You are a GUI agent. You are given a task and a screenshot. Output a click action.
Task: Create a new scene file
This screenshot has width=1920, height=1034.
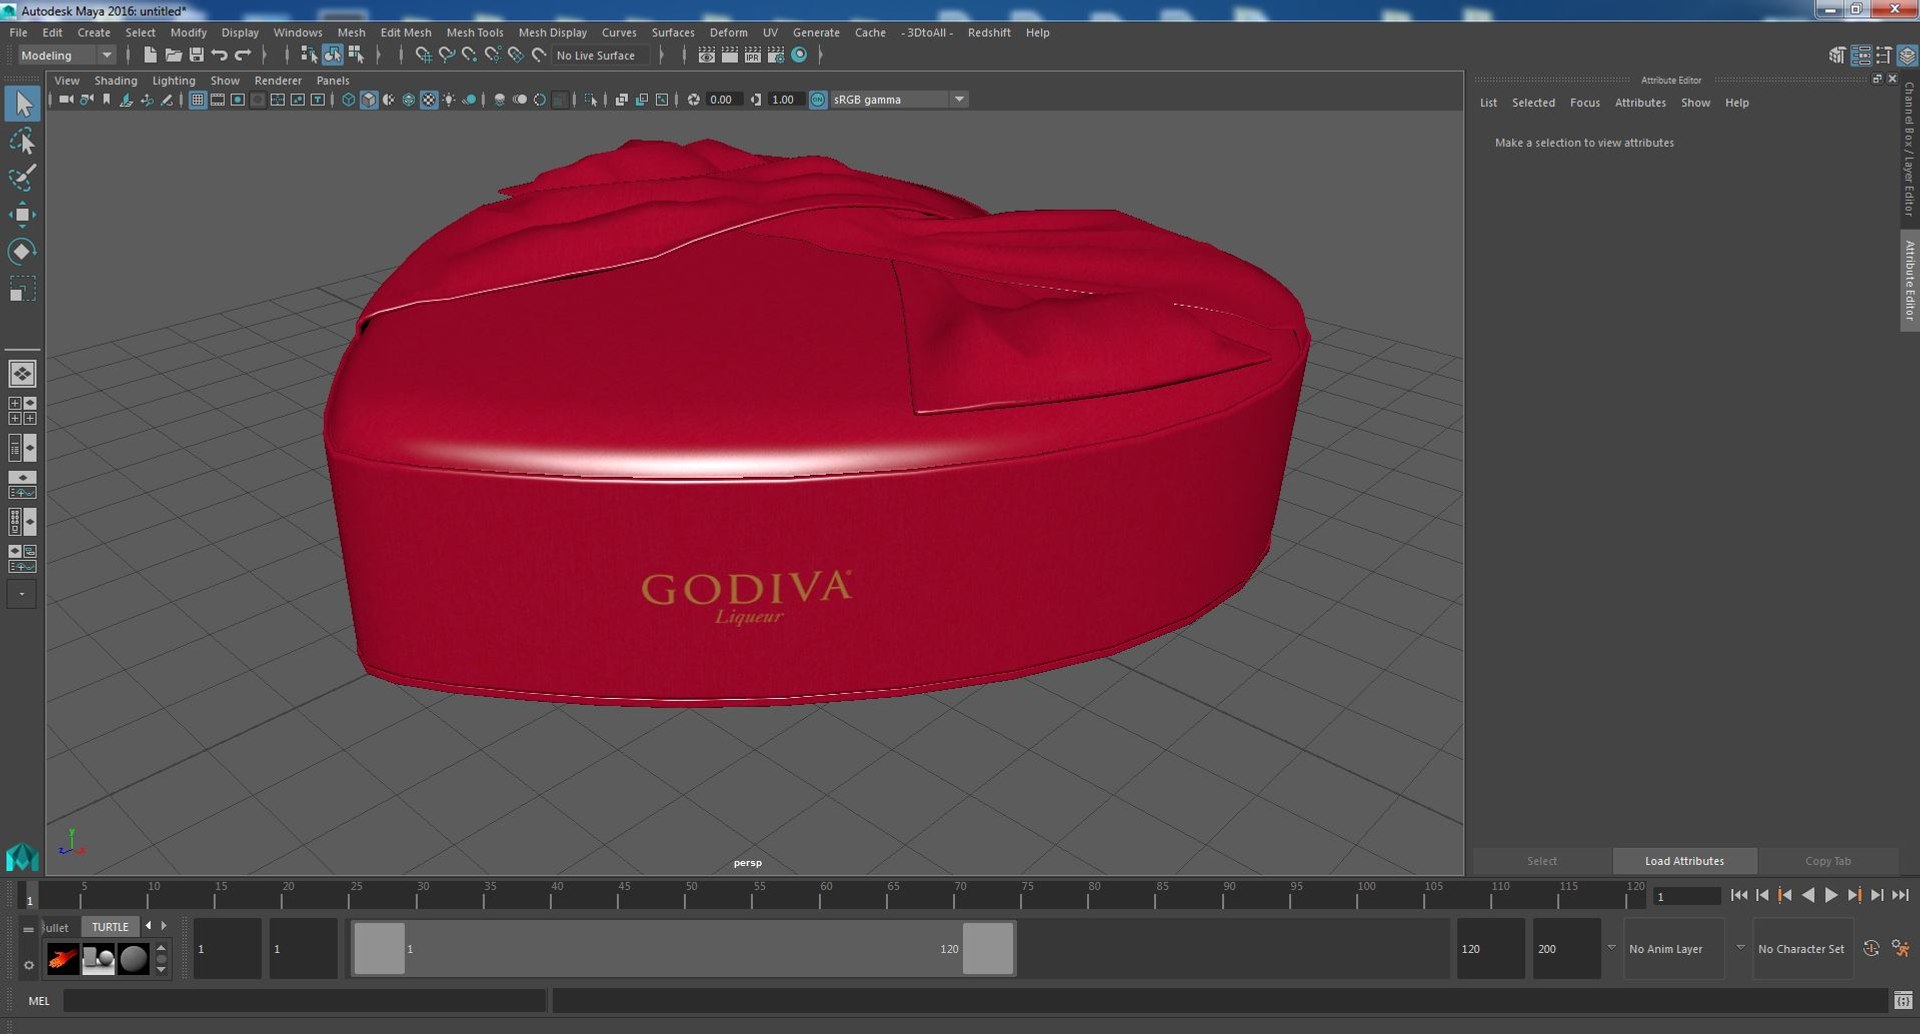tap(150, 55)
